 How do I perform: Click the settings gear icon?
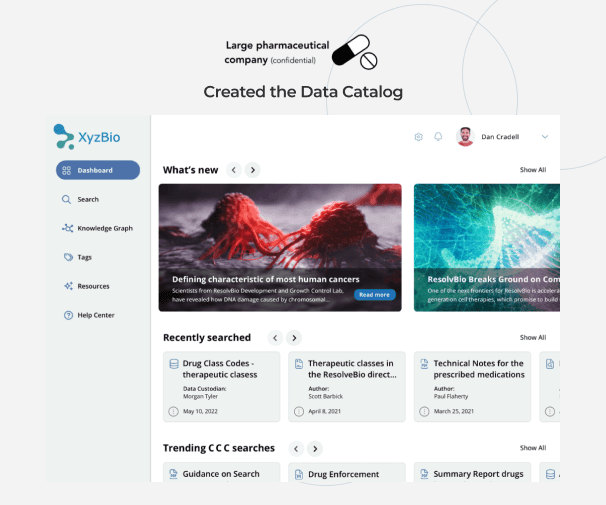coord(419,137)
